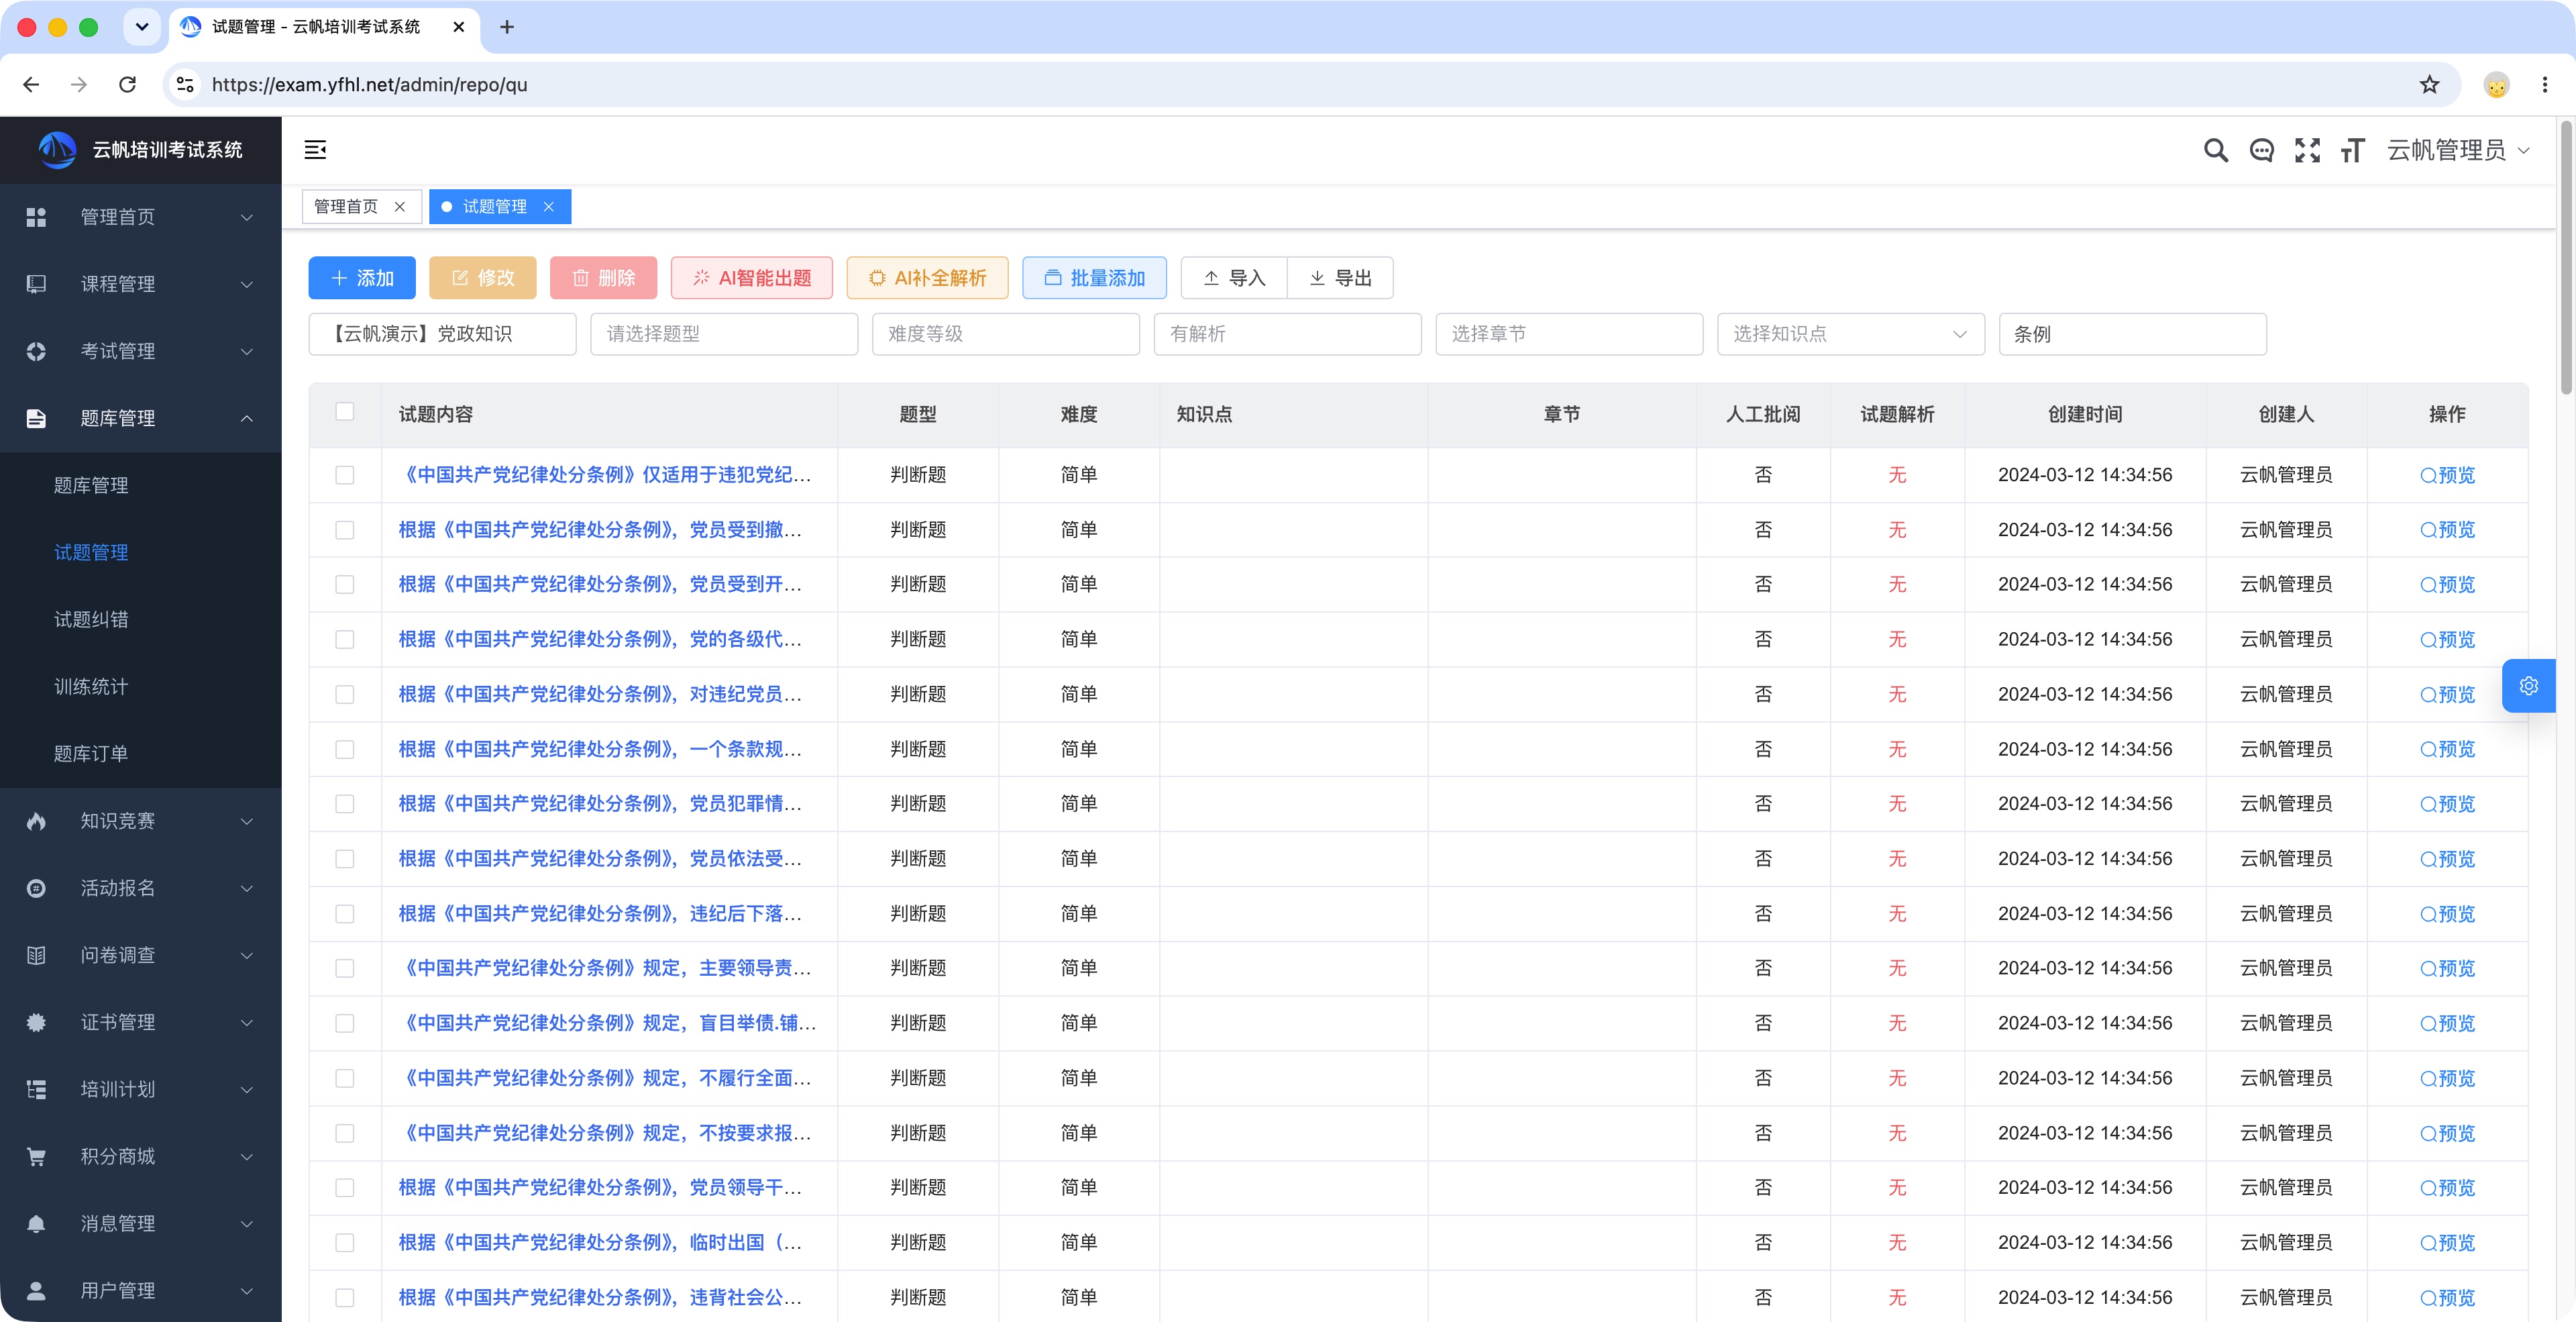Click the blue 添加 button

[x=362, y=278]
